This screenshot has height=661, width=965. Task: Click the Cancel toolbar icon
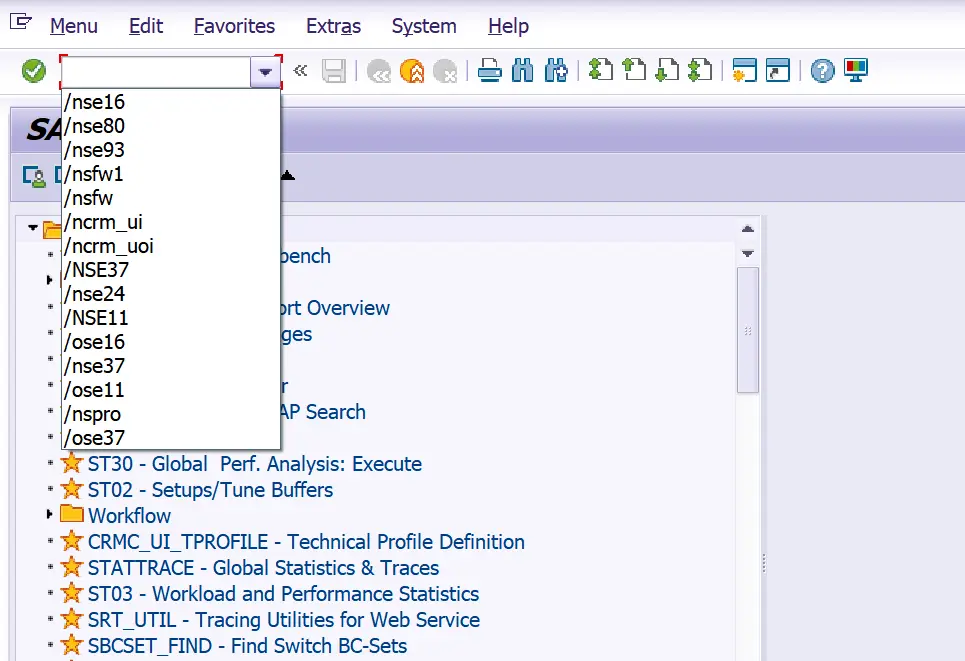pos(445,71)
